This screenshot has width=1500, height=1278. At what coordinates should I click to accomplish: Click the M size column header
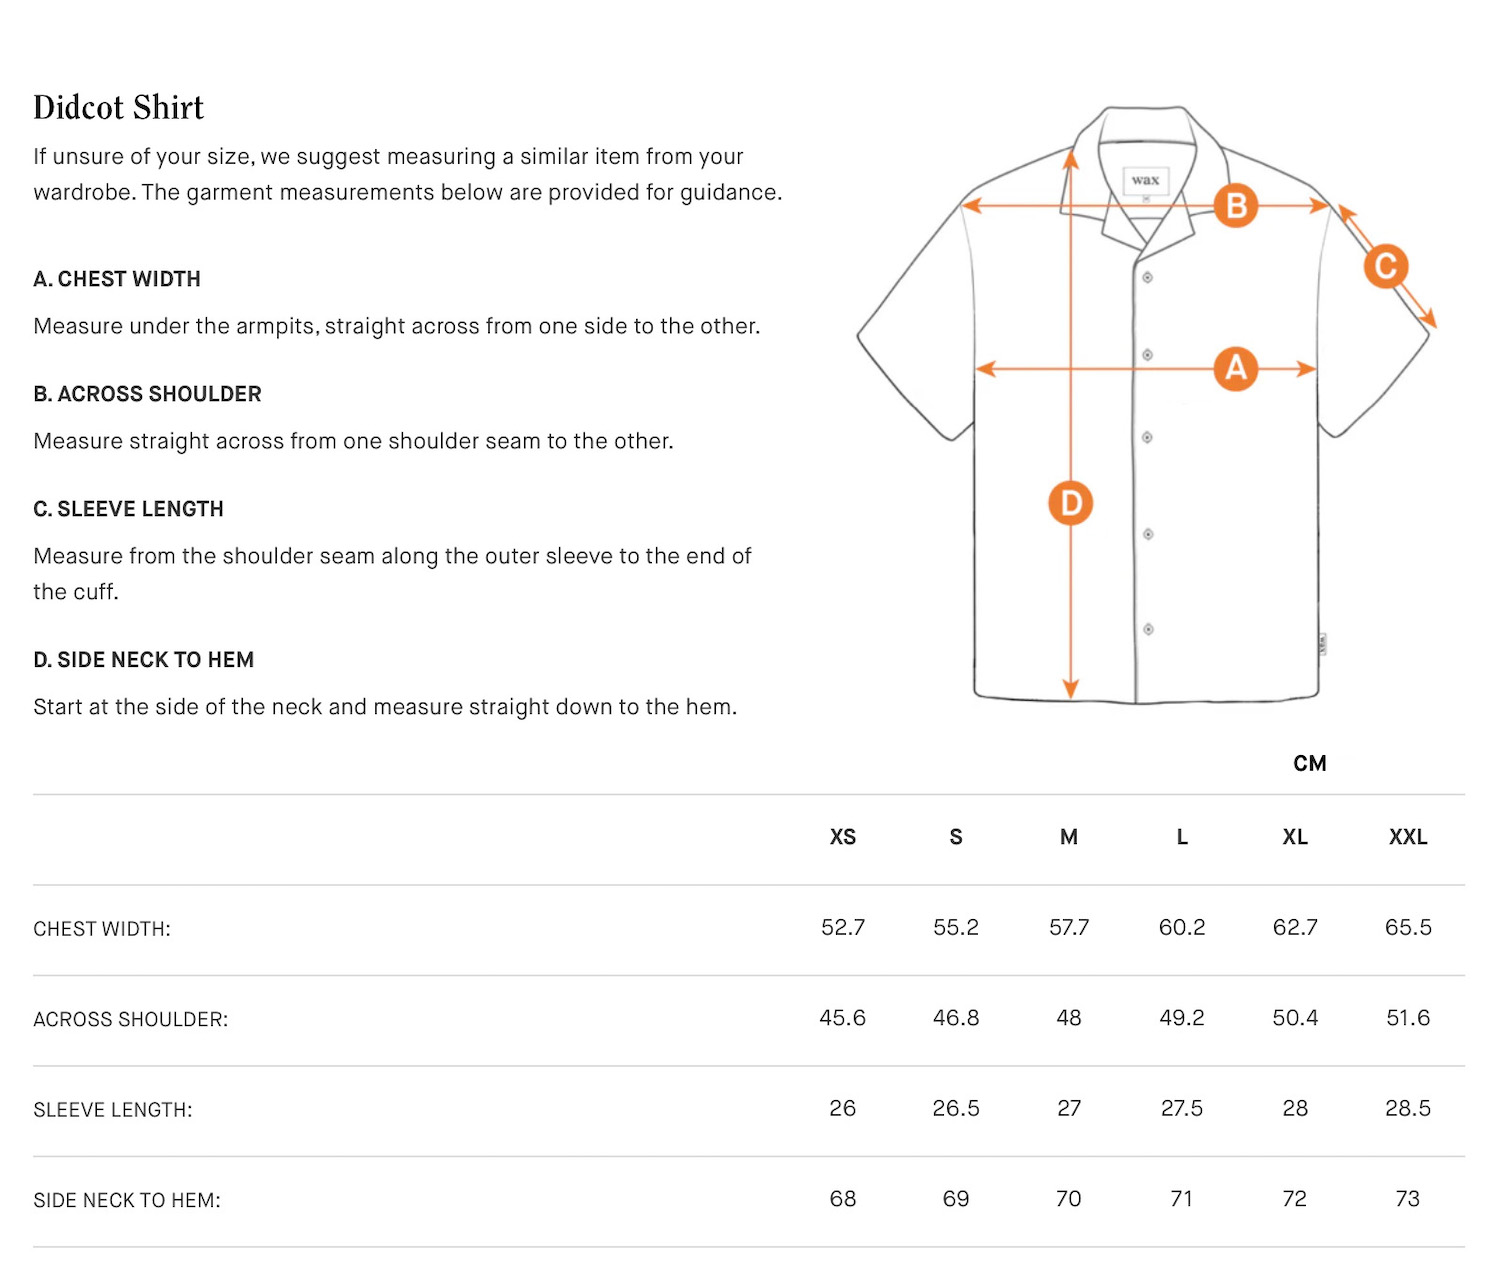click(x=1069, y=837)
